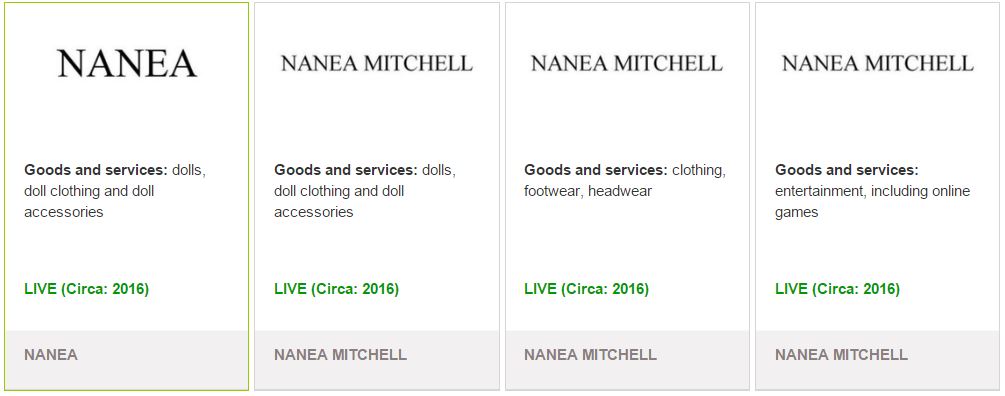The height and width of the screenshot is (396, 1005).
Task: Click NANEA MITCHELL footer of the dolls card
Action: (340, 354)
